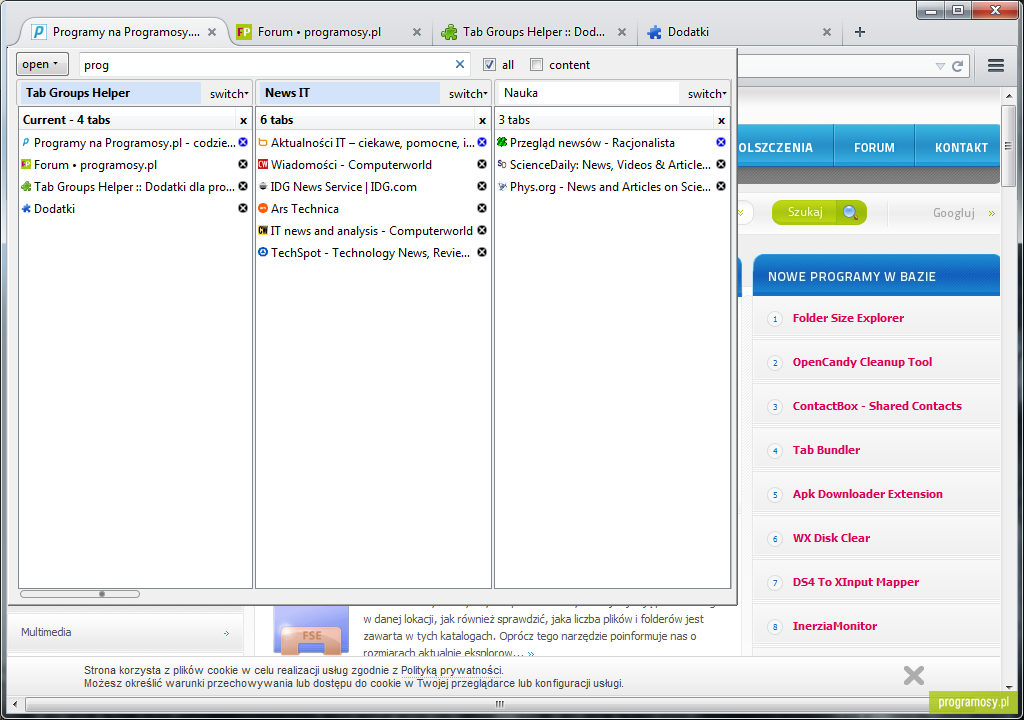Click the green Szukaj search button

[819, 212]
